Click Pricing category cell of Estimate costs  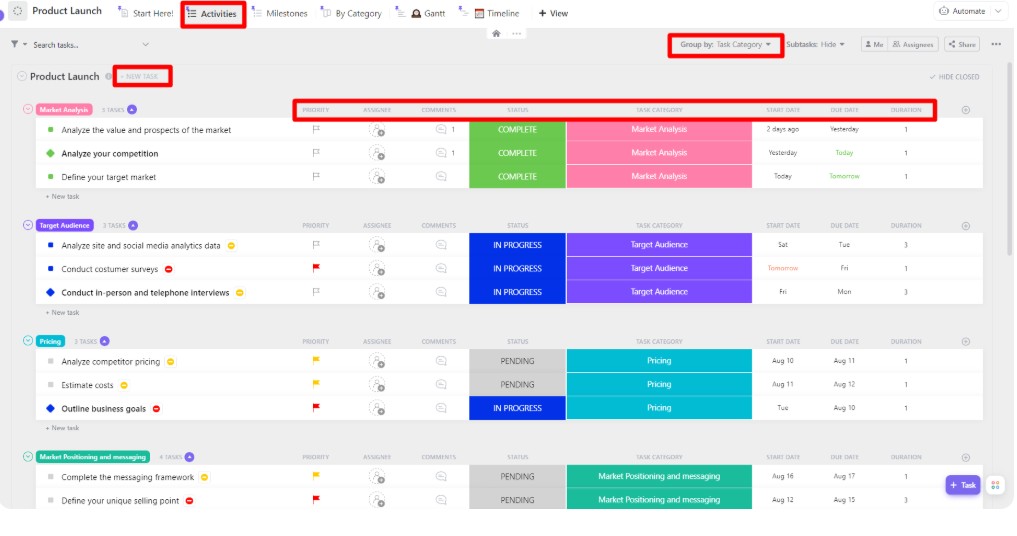659,384
